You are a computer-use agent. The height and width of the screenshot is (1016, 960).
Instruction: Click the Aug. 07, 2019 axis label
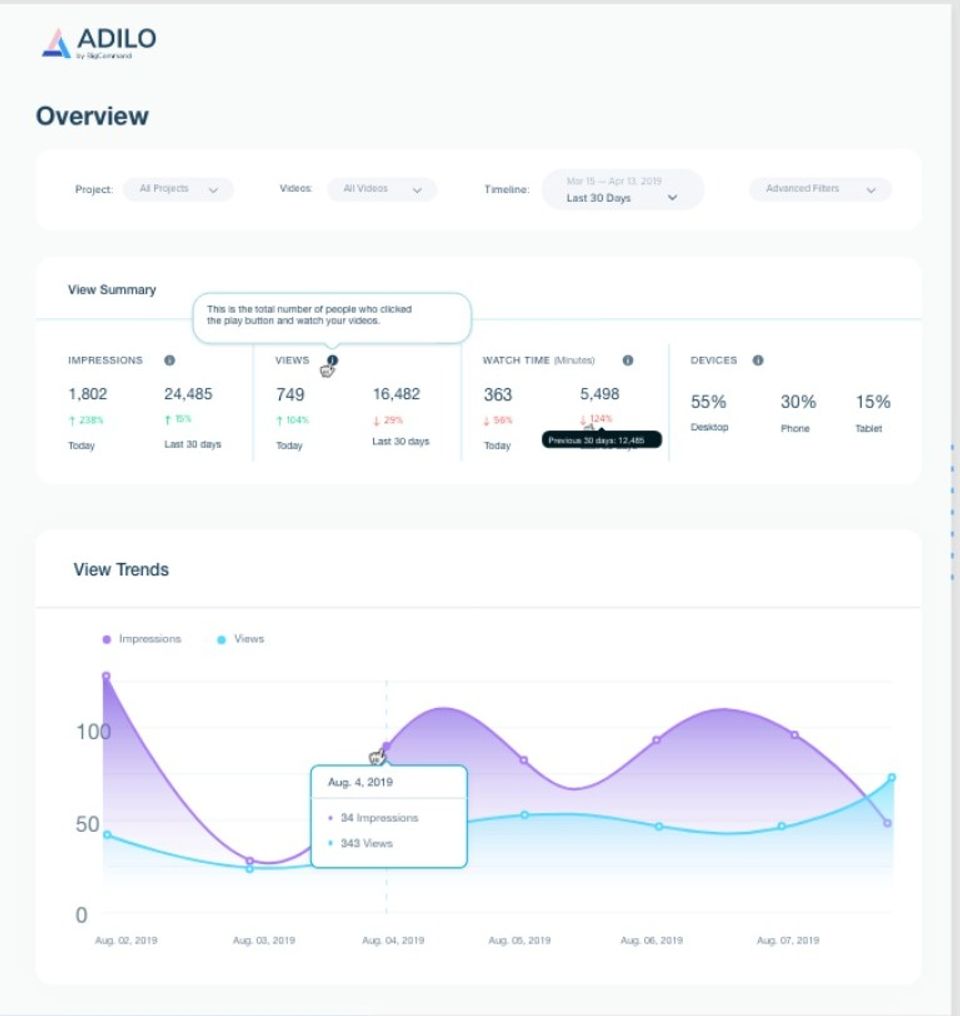coord(788,940)
